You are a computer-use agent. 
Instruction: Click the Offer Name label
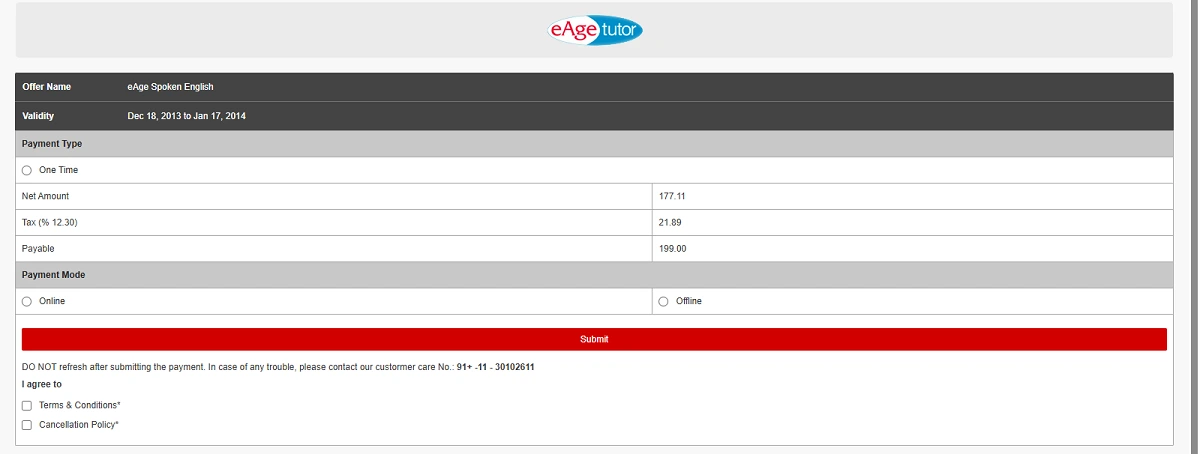click(46, 87)
